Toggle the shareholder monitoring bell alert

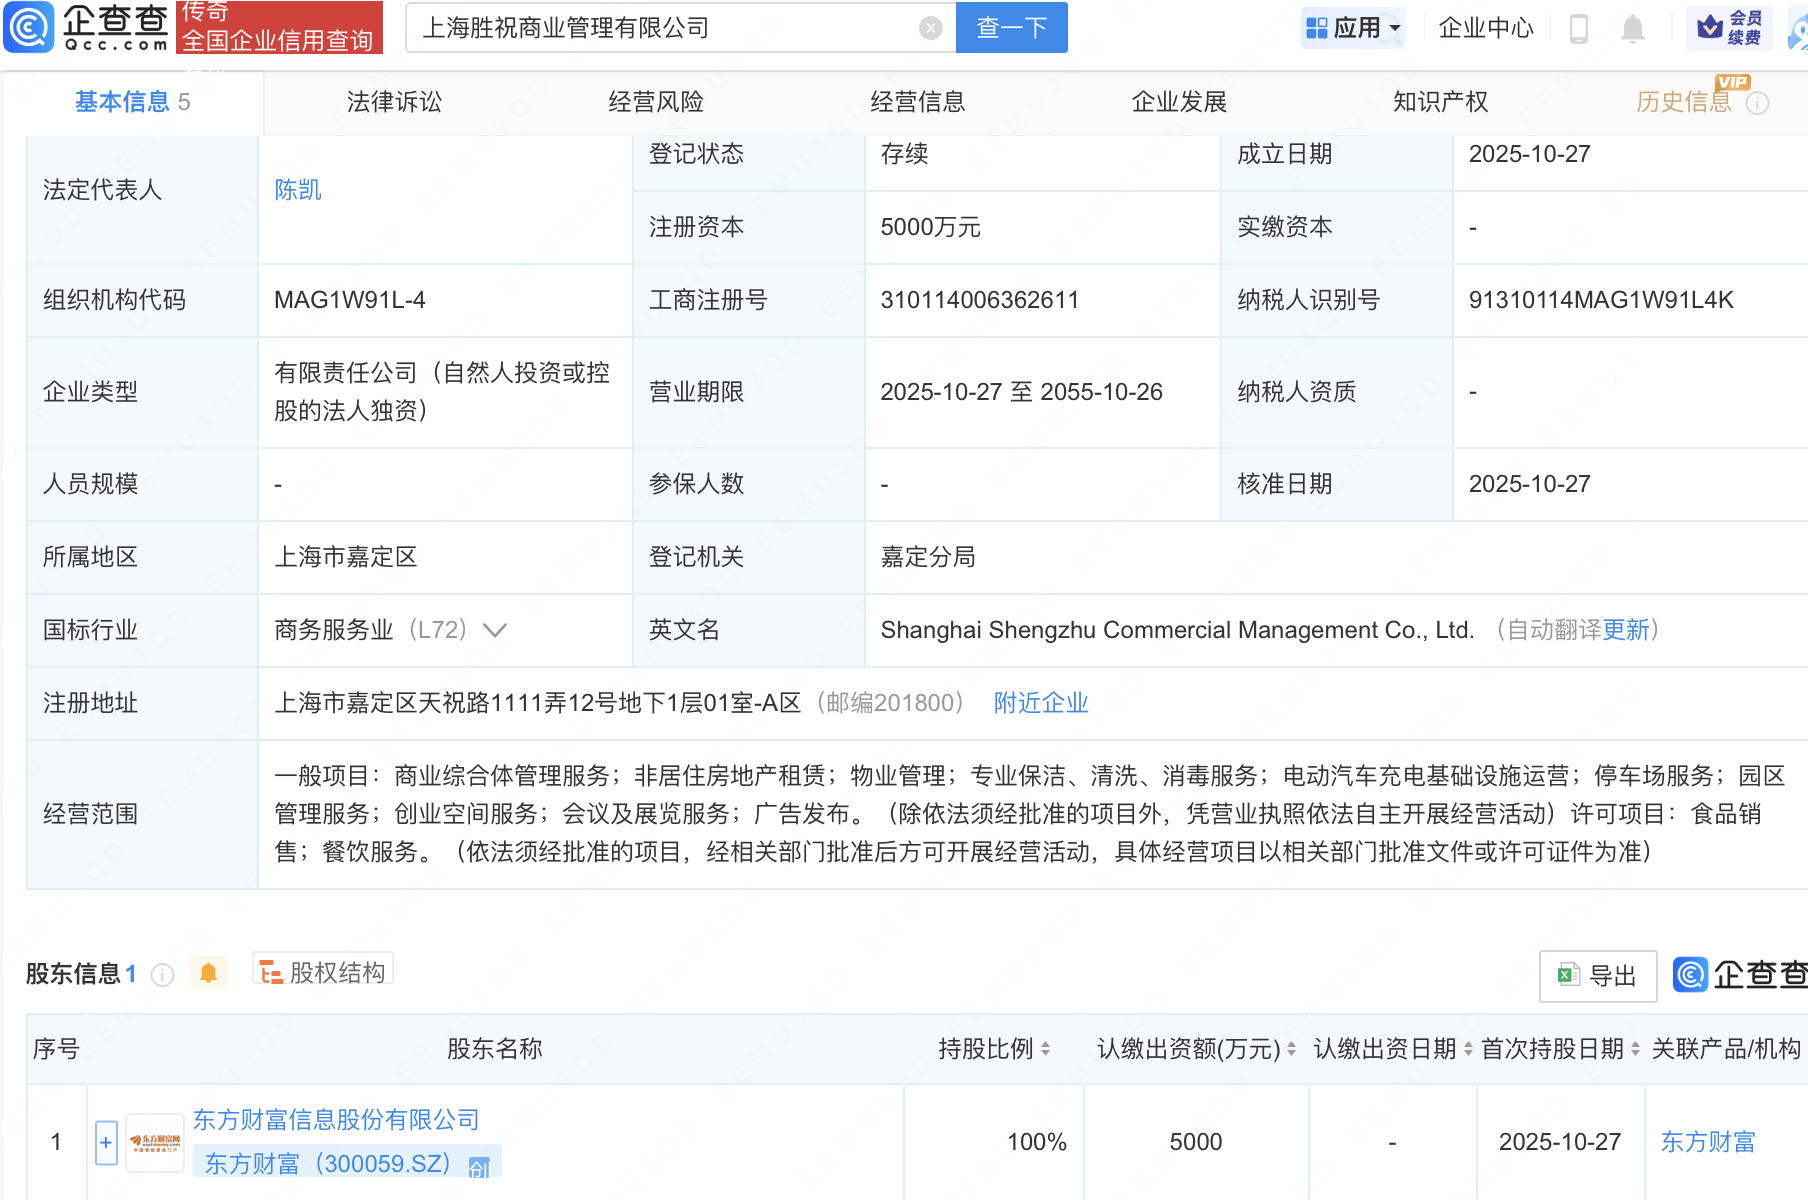tap(208, 973)
